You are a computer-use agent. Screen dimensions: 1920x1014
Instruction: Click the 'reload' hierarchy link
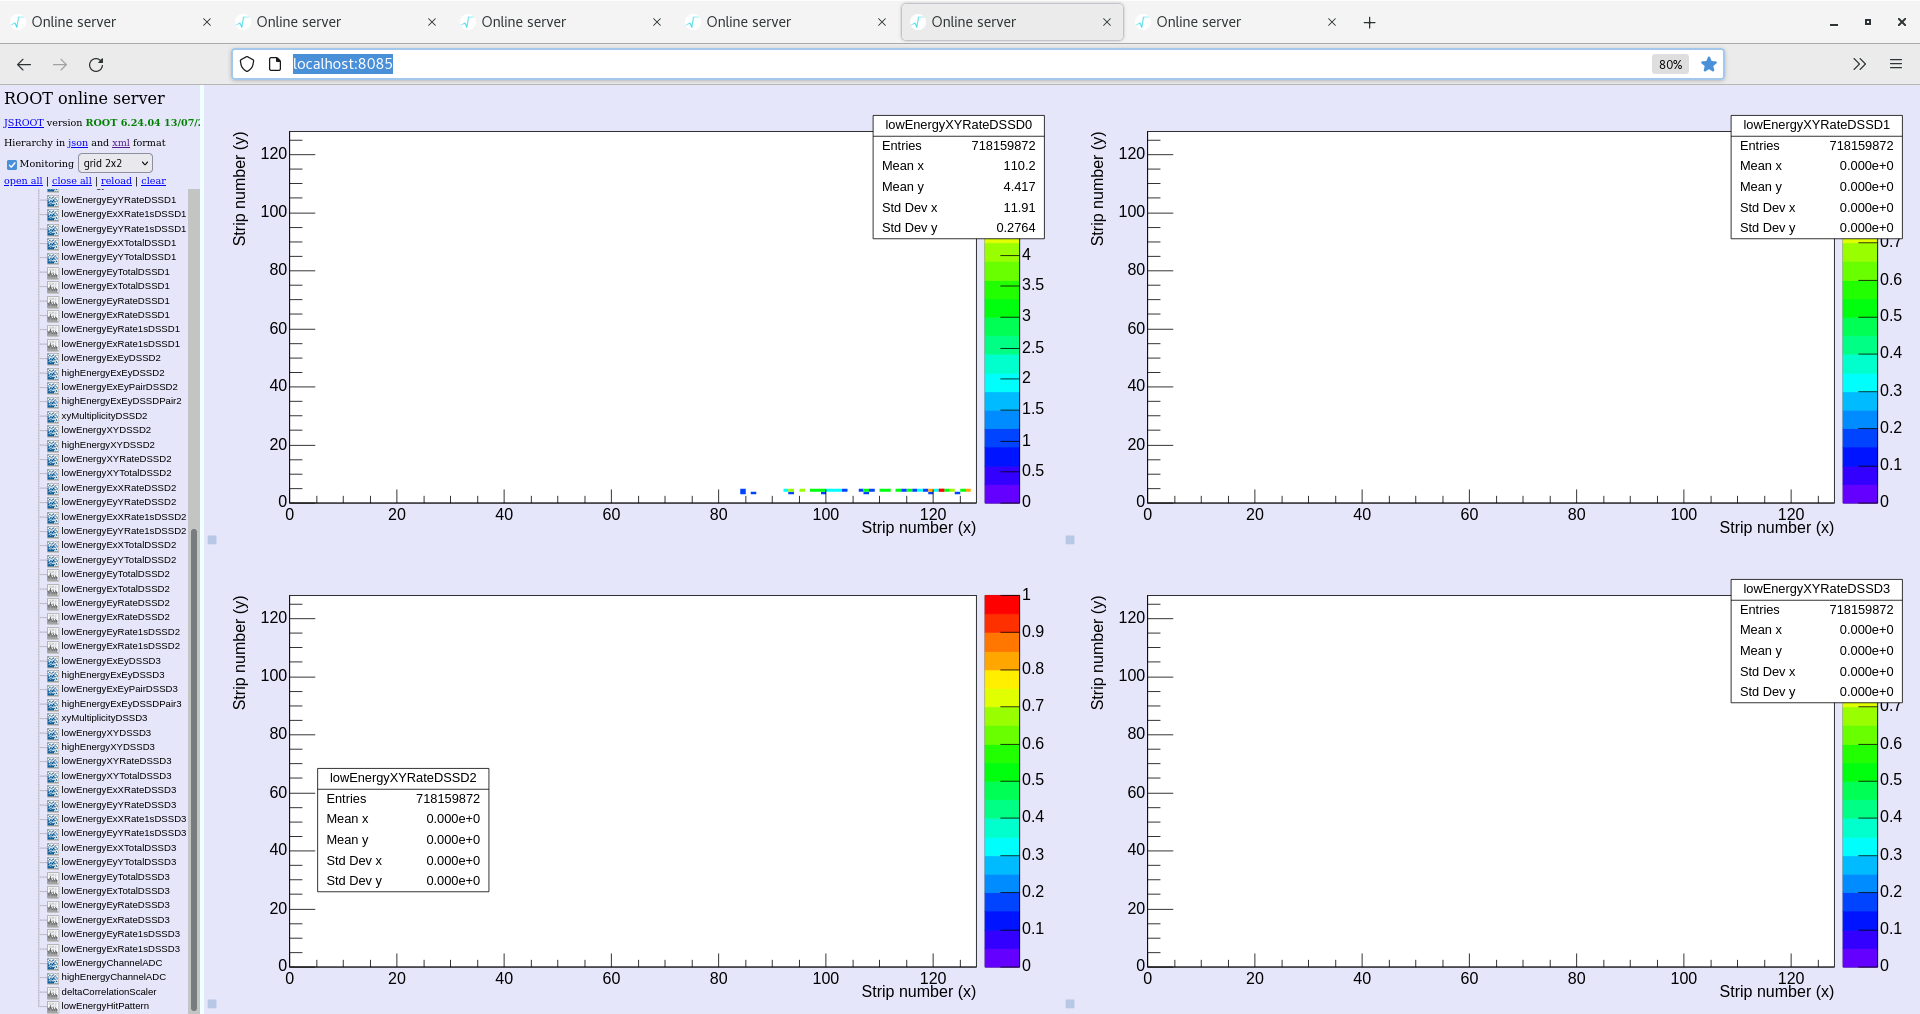(x=116, y=181)
